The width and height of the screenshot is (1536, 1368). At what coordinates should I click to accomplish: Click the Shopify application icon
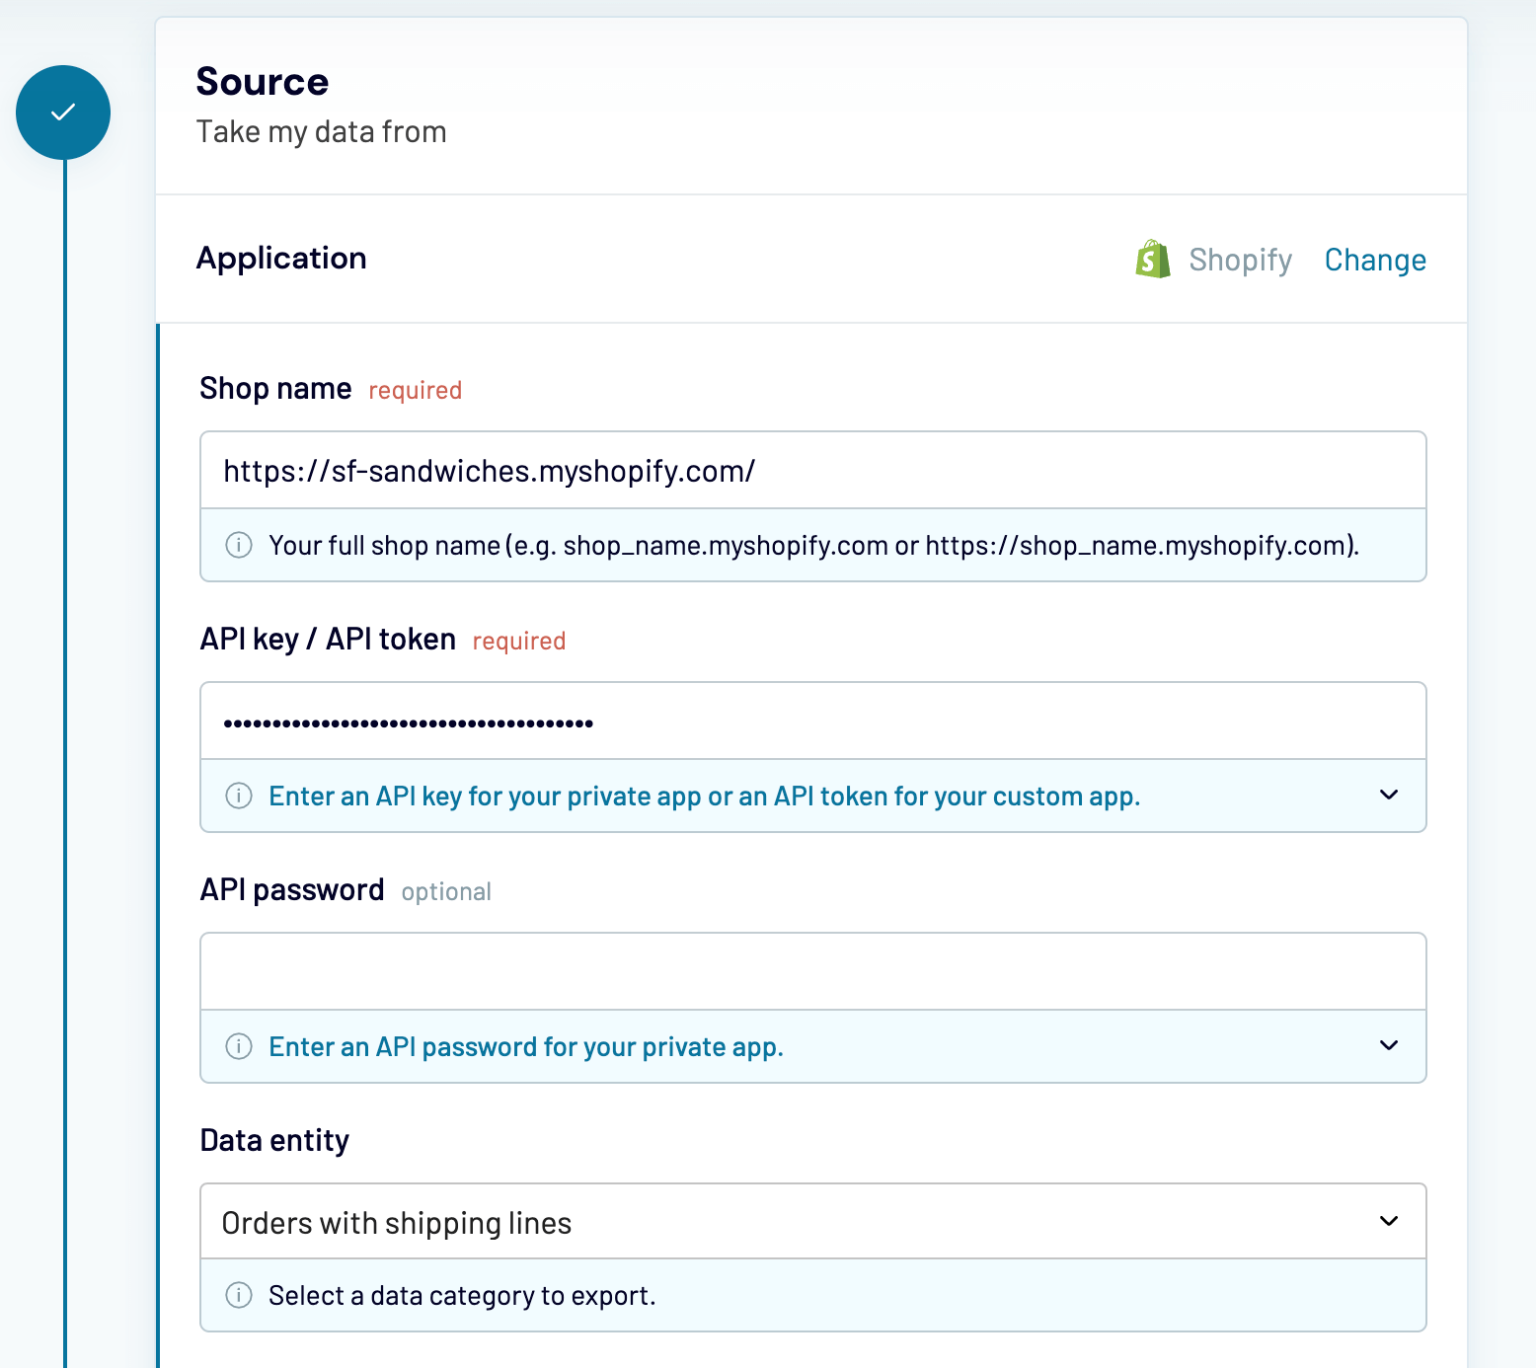coord(1154,259)
